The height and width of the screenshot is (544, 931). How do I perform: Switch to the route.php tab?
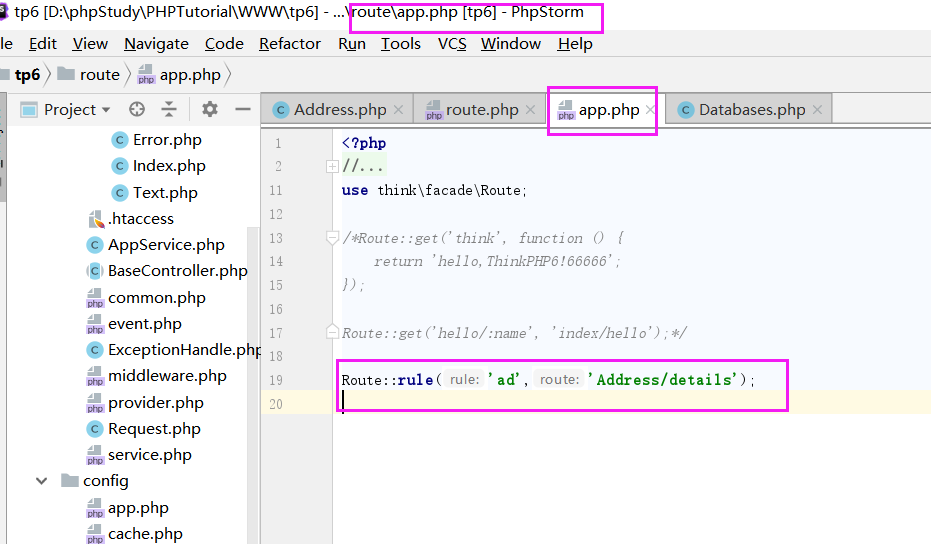click(481, 110)
